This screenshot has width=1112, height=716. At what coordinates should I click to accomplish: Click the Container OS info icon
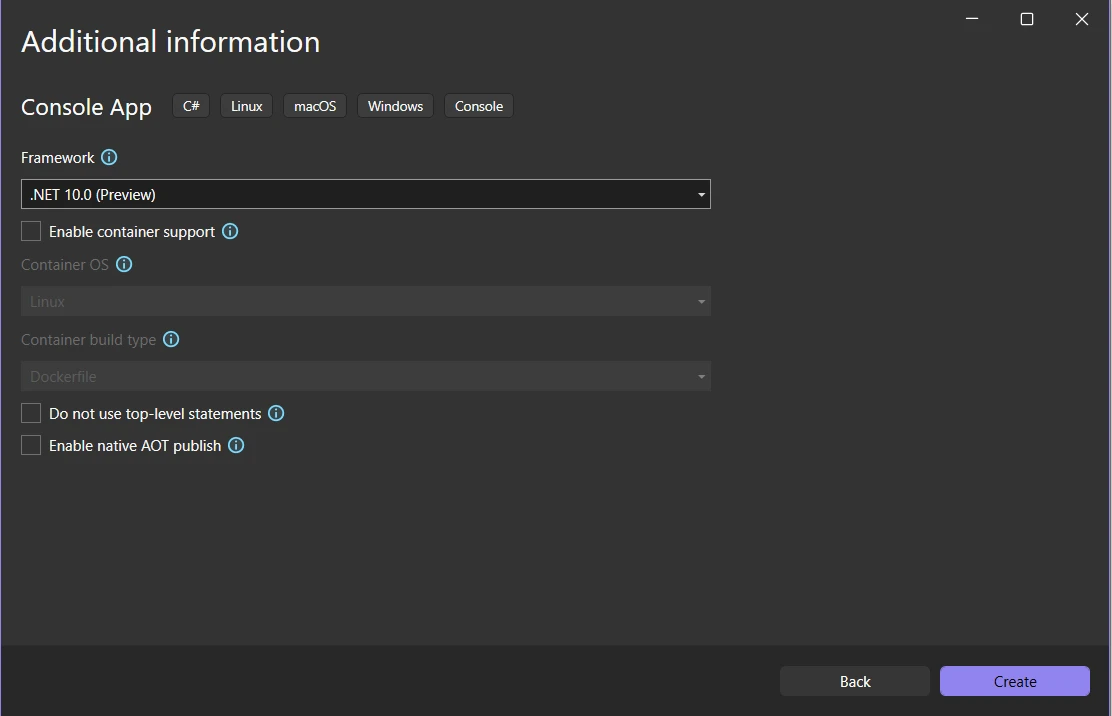pyautogui.click(x=124, y=265)
